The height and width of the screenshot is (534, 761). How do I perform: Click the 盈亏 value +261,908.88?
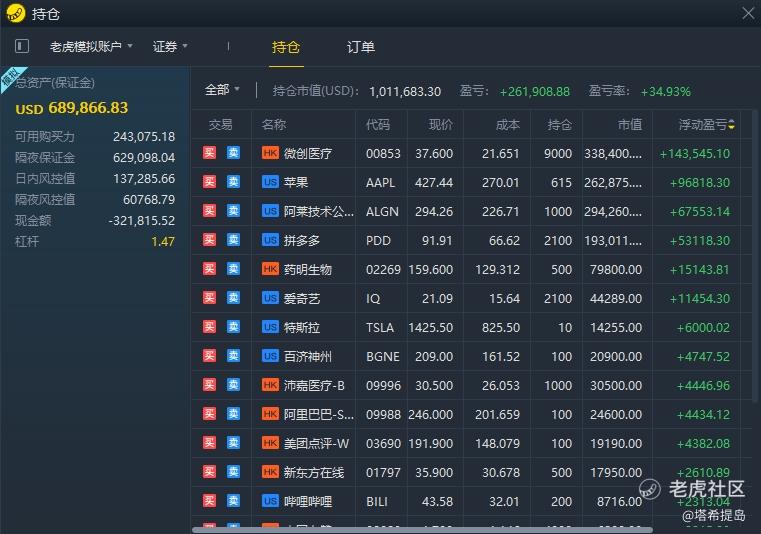(535, 92)
